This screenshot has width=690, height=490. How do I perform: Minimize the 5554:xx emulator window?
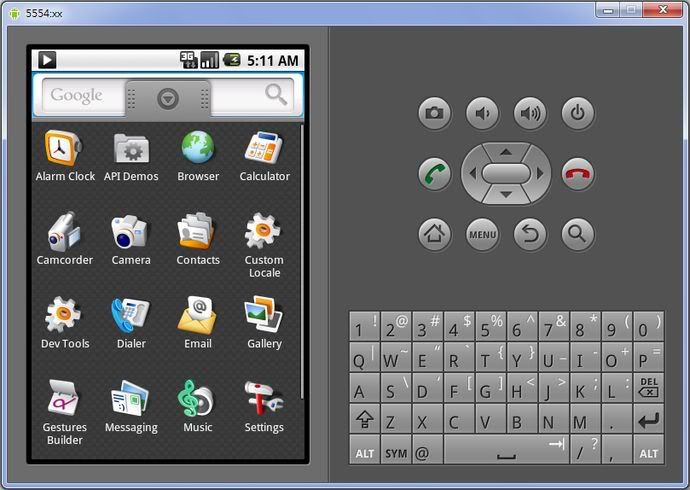tap(609, 10)
